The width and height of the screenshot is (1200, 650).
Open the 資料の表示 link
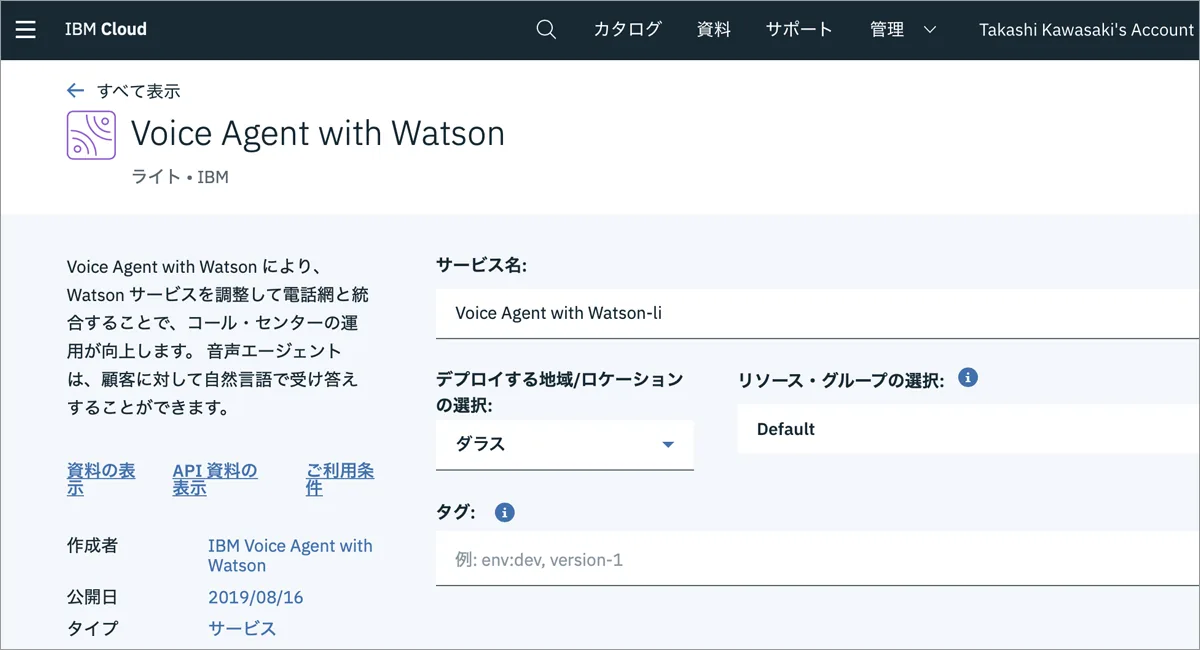point(101,480)
